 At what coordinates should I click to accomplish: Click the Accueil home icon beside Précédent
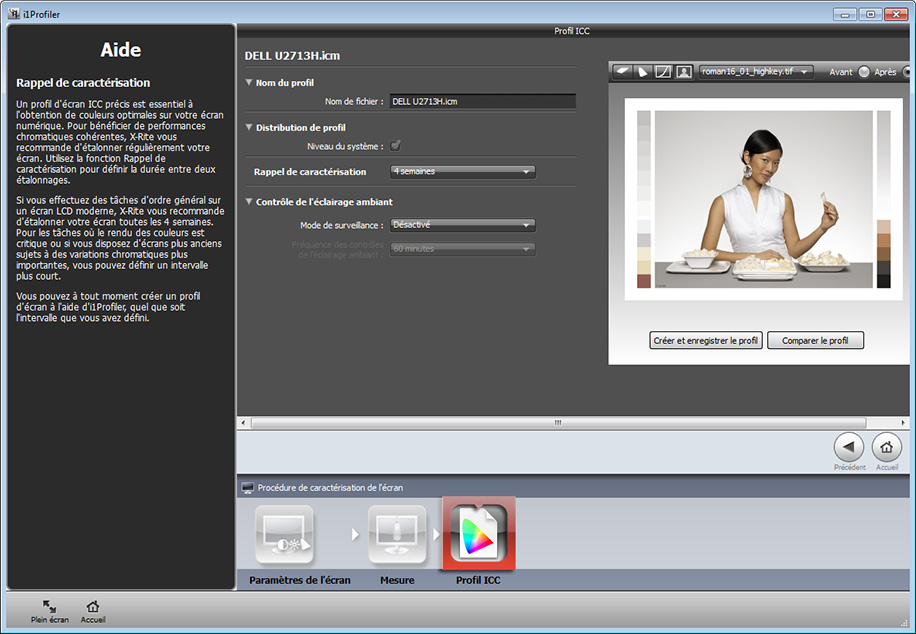pos(886,448)
